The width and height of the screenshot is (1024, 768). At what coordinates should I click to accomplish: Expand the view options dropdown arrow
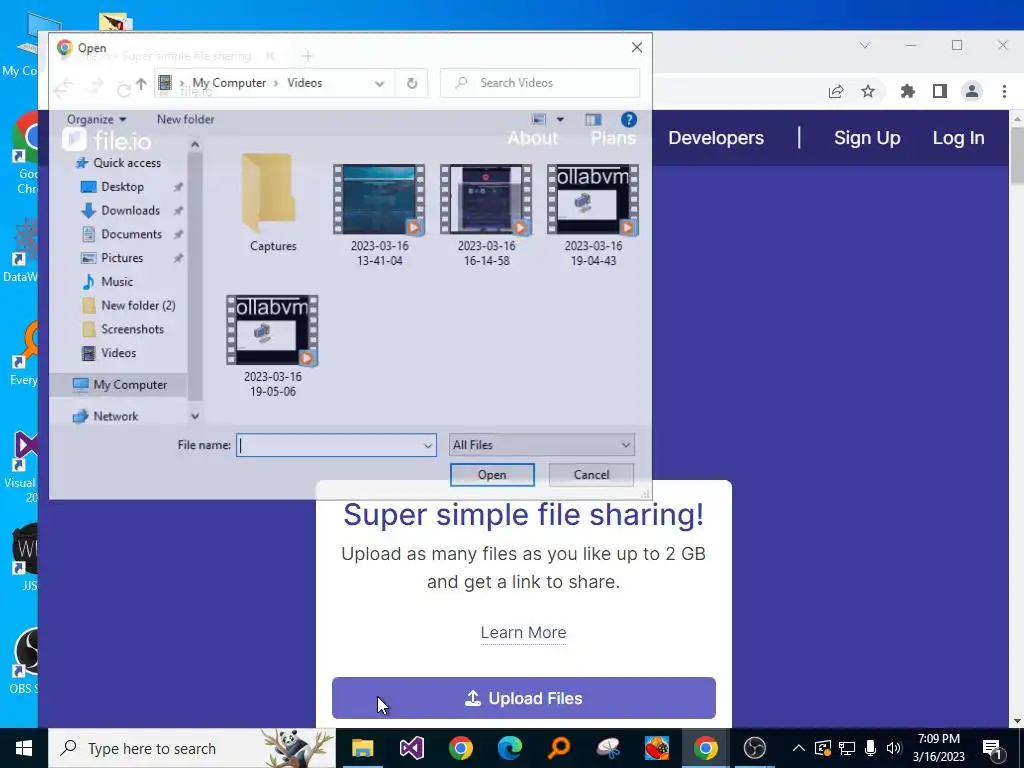(560, 120)
